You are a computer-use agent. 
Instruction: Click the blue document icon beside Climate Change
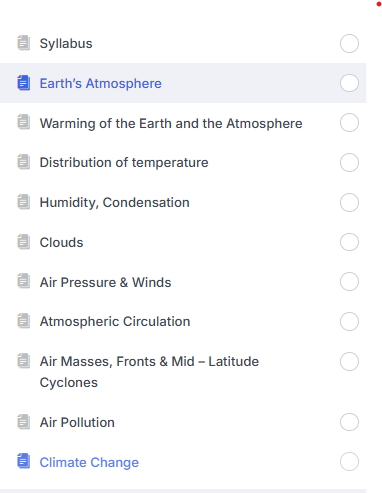24,461
